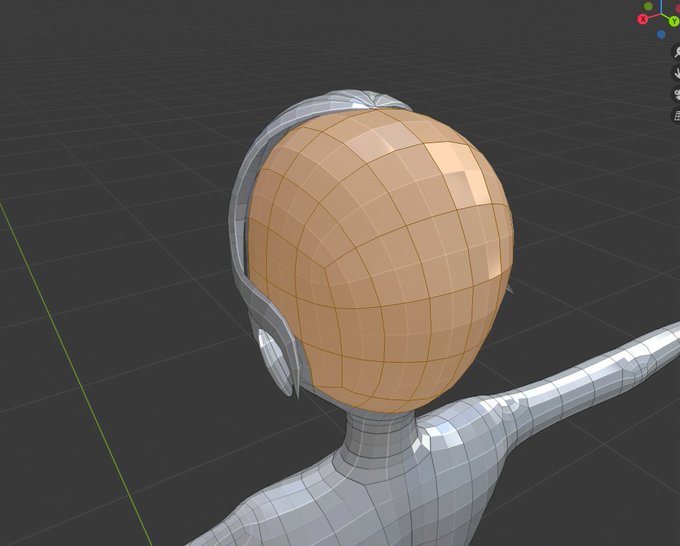Click the dark green negative Y gizmo dot
The height and width of the screenshot is (546, 680).
pyautogui.click(x=648, y=6)
